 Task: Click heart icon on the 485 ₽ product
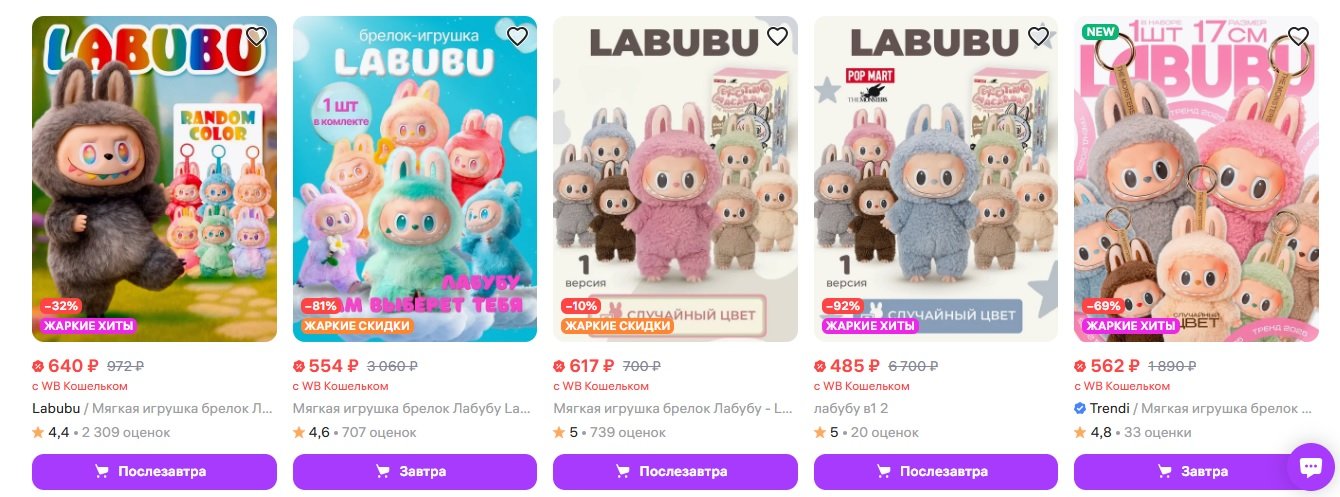tap(1038, 37)
